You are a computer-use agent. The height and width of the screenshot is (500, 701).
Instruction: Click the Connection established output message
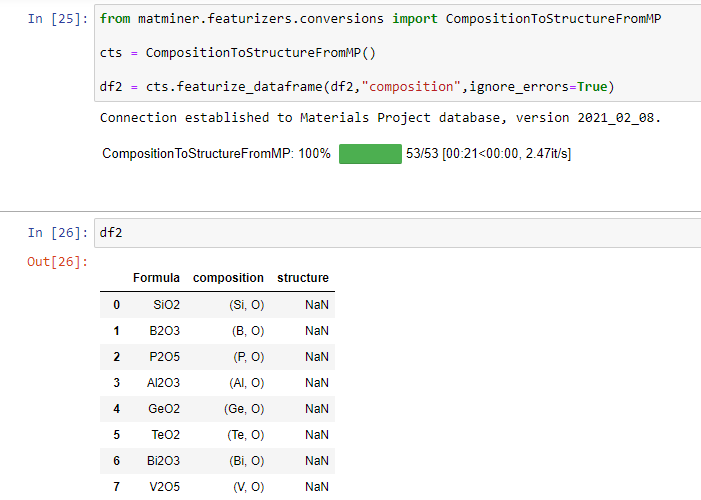tap(380, 118)
